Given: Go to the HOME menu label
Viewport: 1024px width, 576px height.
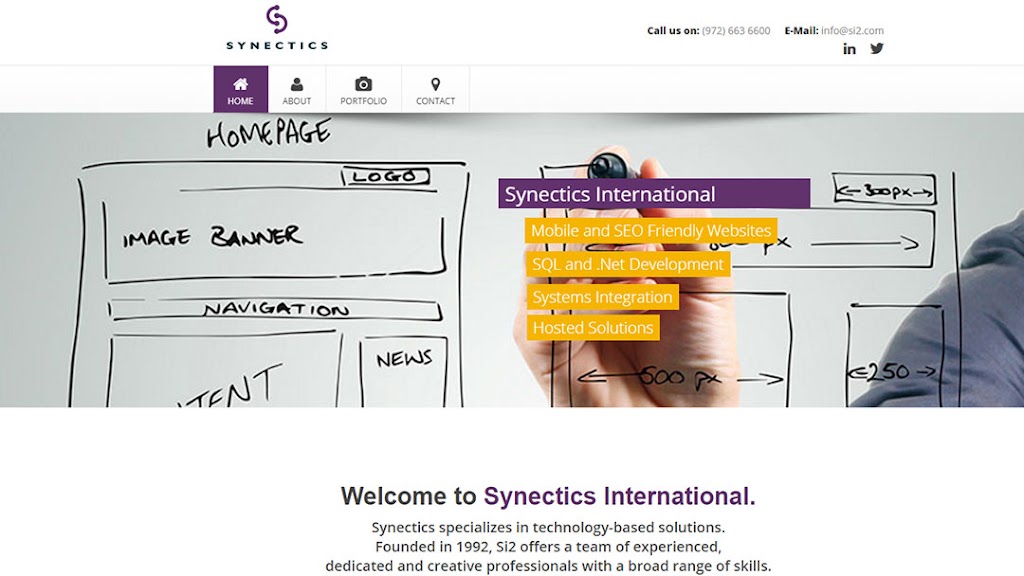Looking at the screenshot, I should point(240,101).
